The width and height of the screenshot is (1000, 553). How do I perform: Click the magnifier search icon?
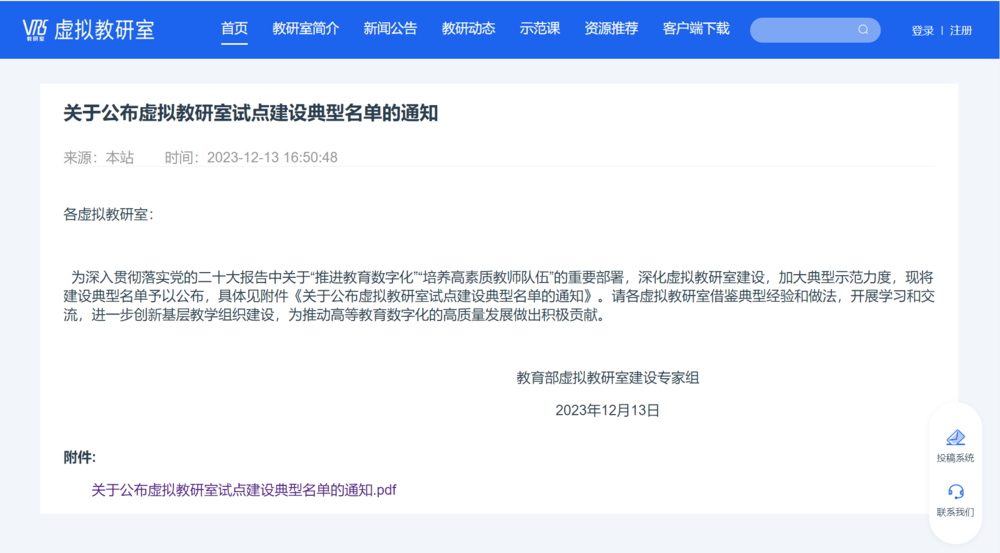pos(863,30)
